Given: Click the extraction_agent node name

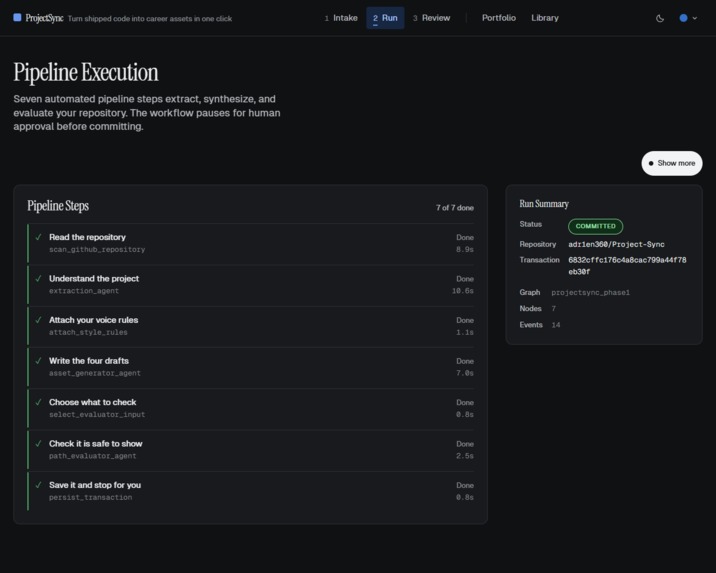Looking at the screenshot, I should pos(84,291).
